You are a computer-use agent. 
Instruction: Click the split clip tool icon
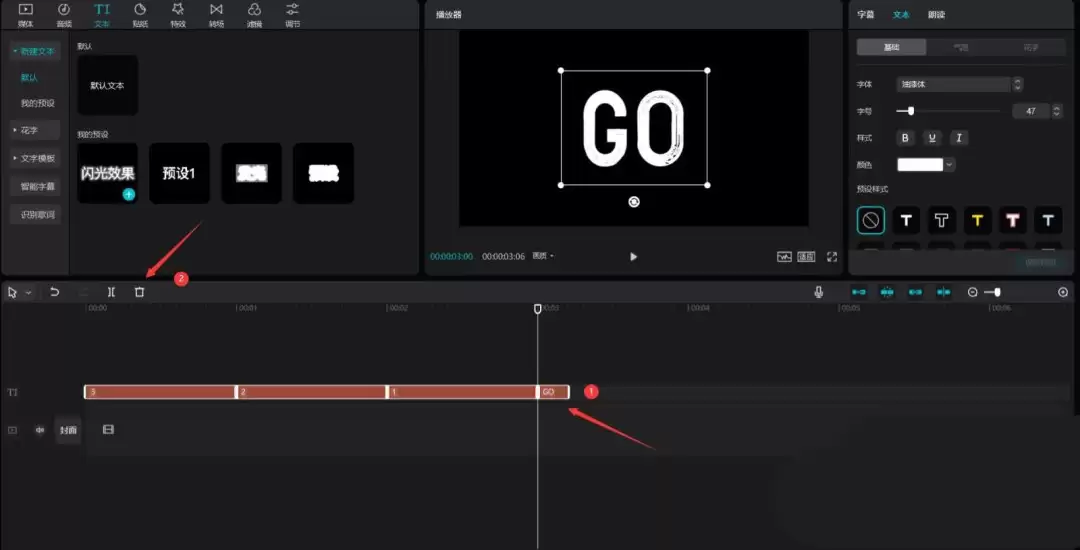click(111, 292)
